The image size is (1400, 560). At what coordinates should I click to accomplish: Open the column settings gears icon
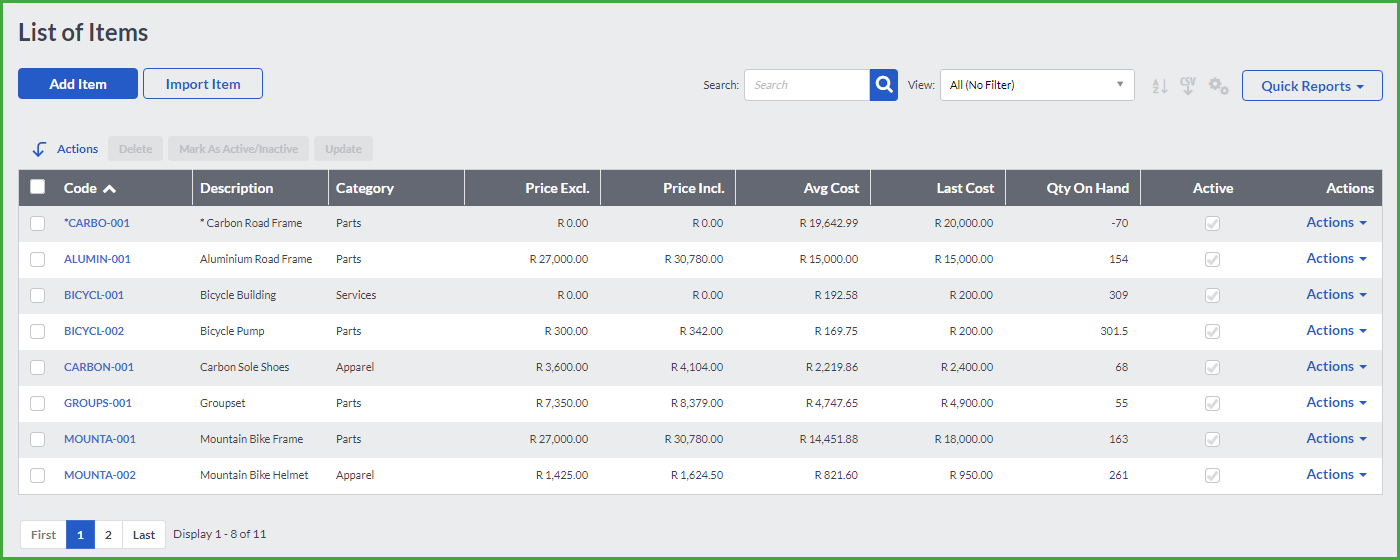click(1218, 86)
